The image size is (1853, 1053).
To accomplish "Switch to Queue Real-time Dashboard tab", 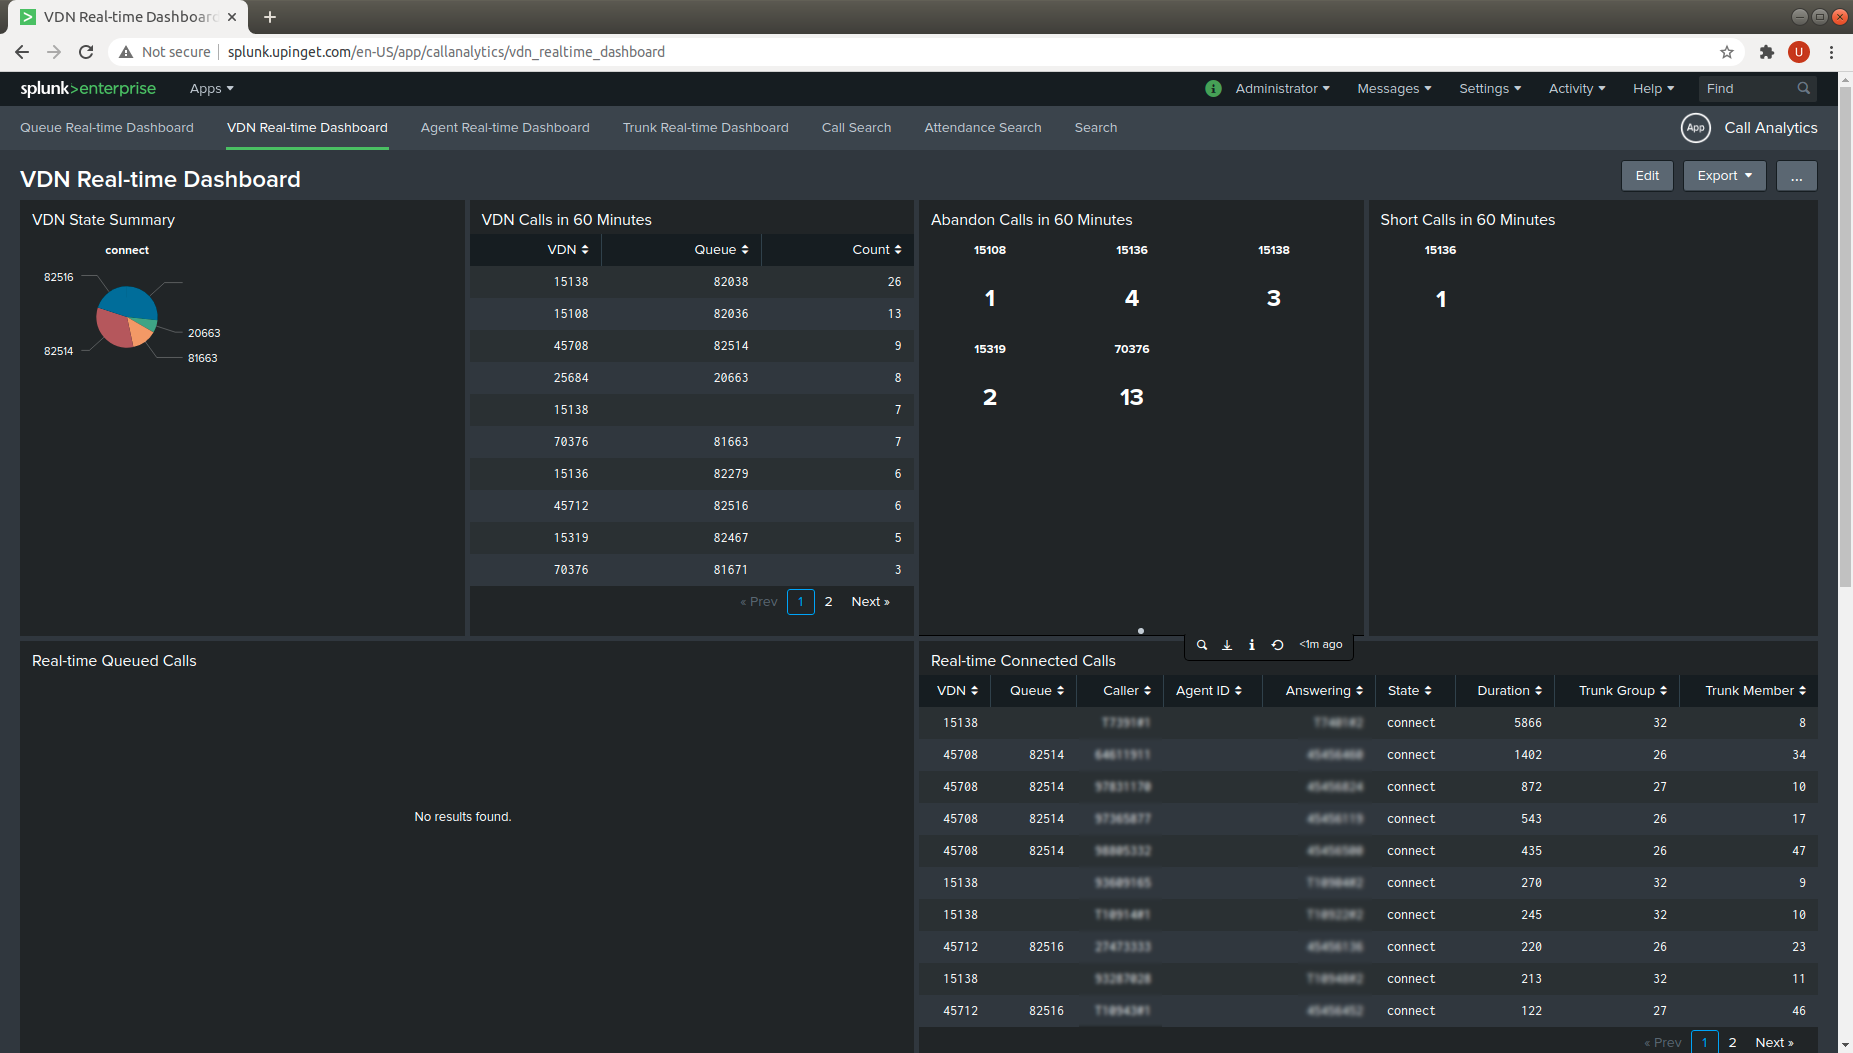I will pyautogui.click(x=107, y=128).
